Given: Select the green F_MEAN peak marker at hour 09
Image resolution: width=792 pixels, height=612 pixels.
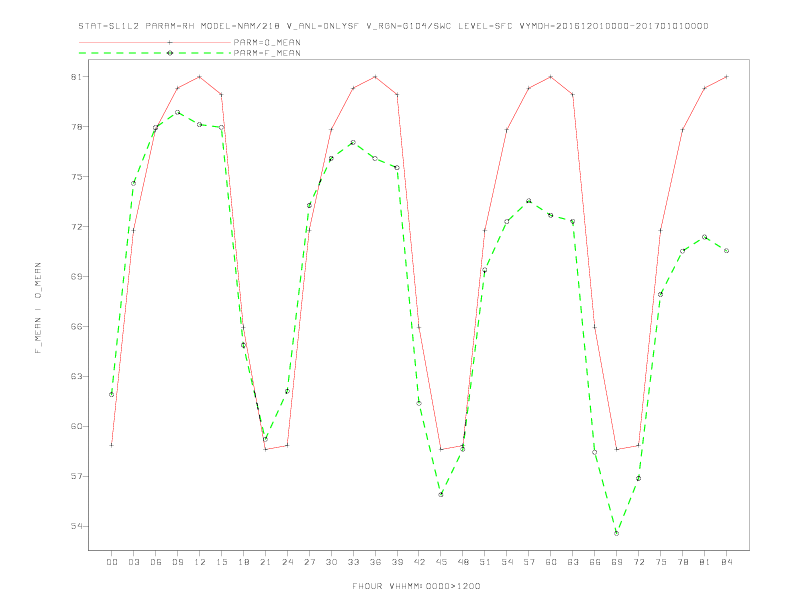Looking at the screenshot, I should tap(177, 112).
